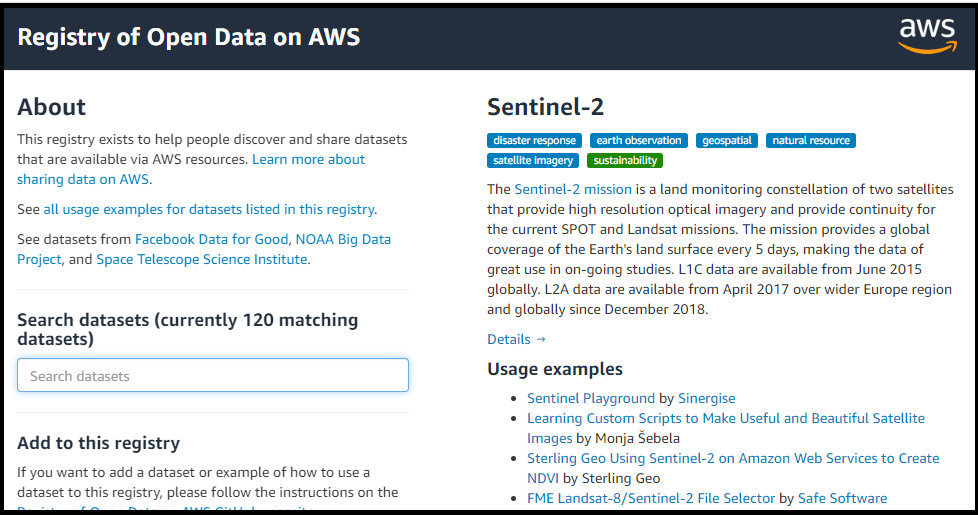
Task: Click the Registry of Open Data header title
Action: pos(189,37)
